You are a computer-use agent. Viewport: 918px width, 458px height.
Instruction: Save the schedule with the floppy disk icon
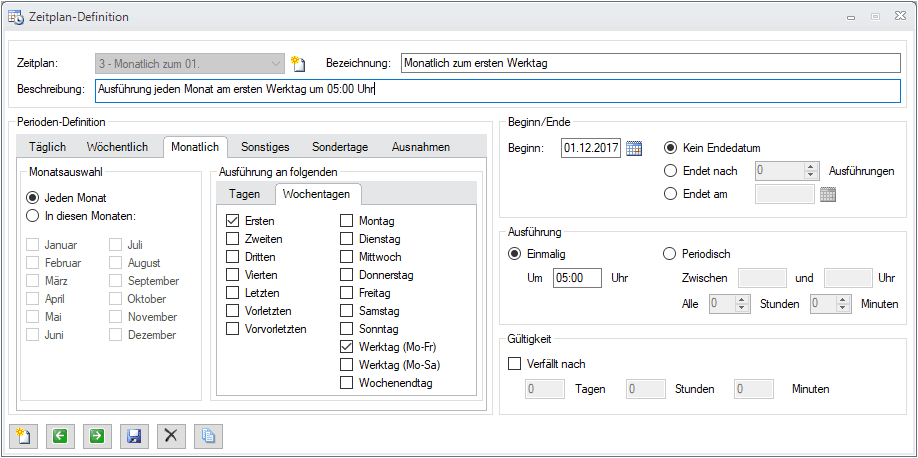tap(133, 435)
